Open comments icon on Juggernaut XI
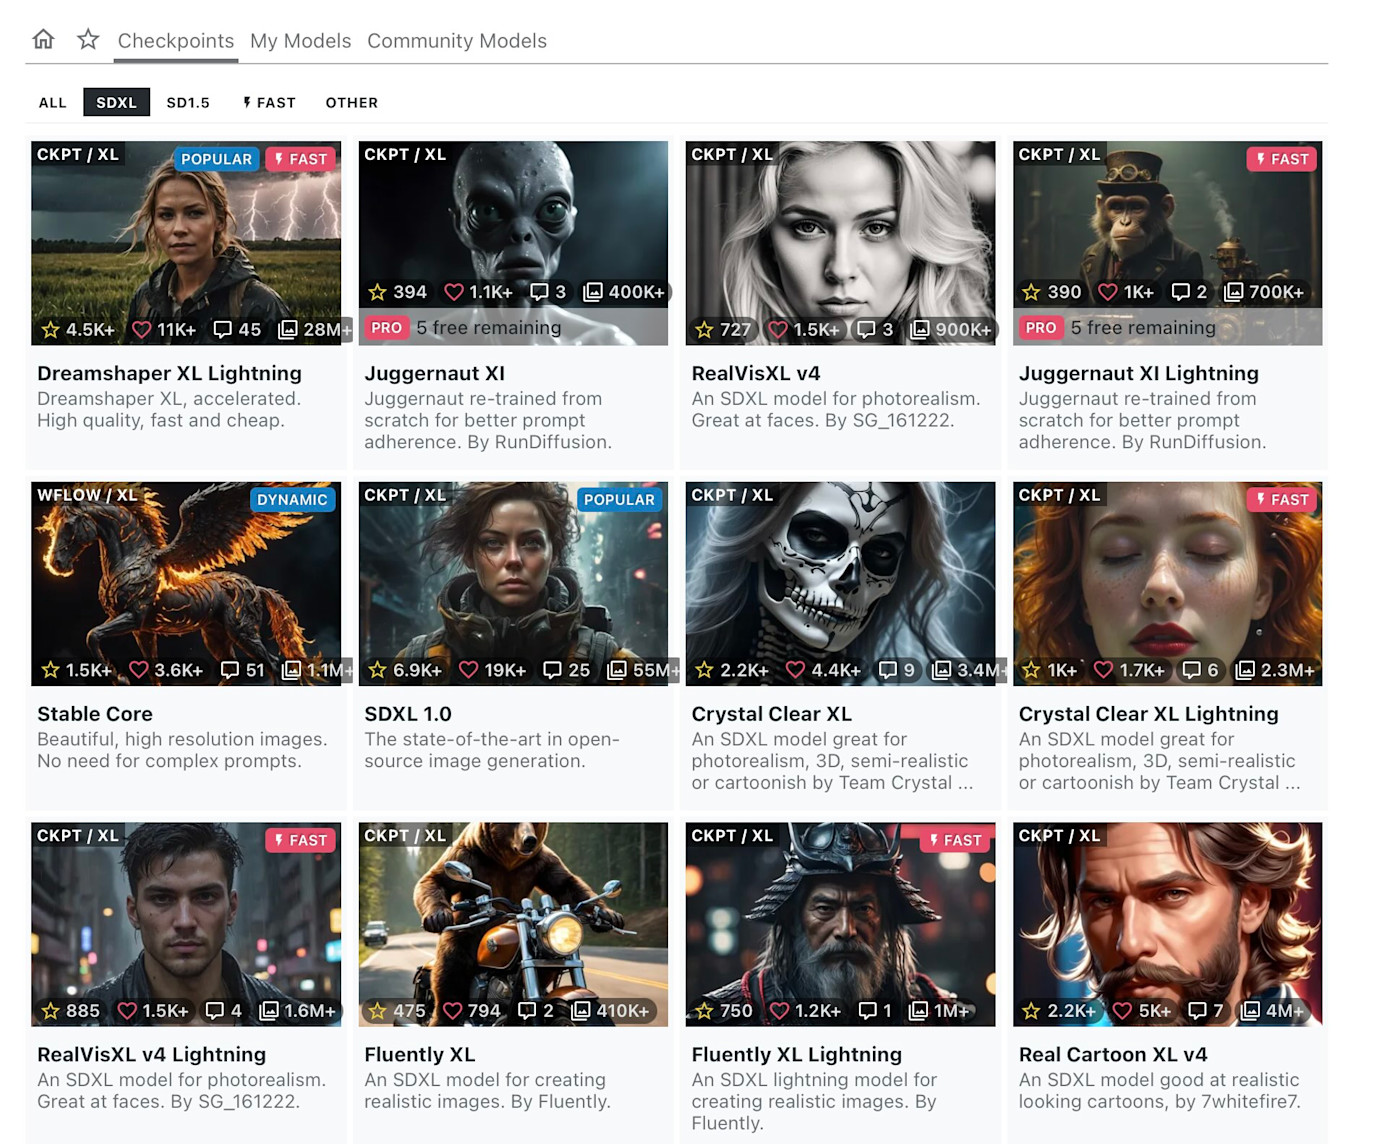The width and height of the screenshot is (1400, 1144). (539, 292)
